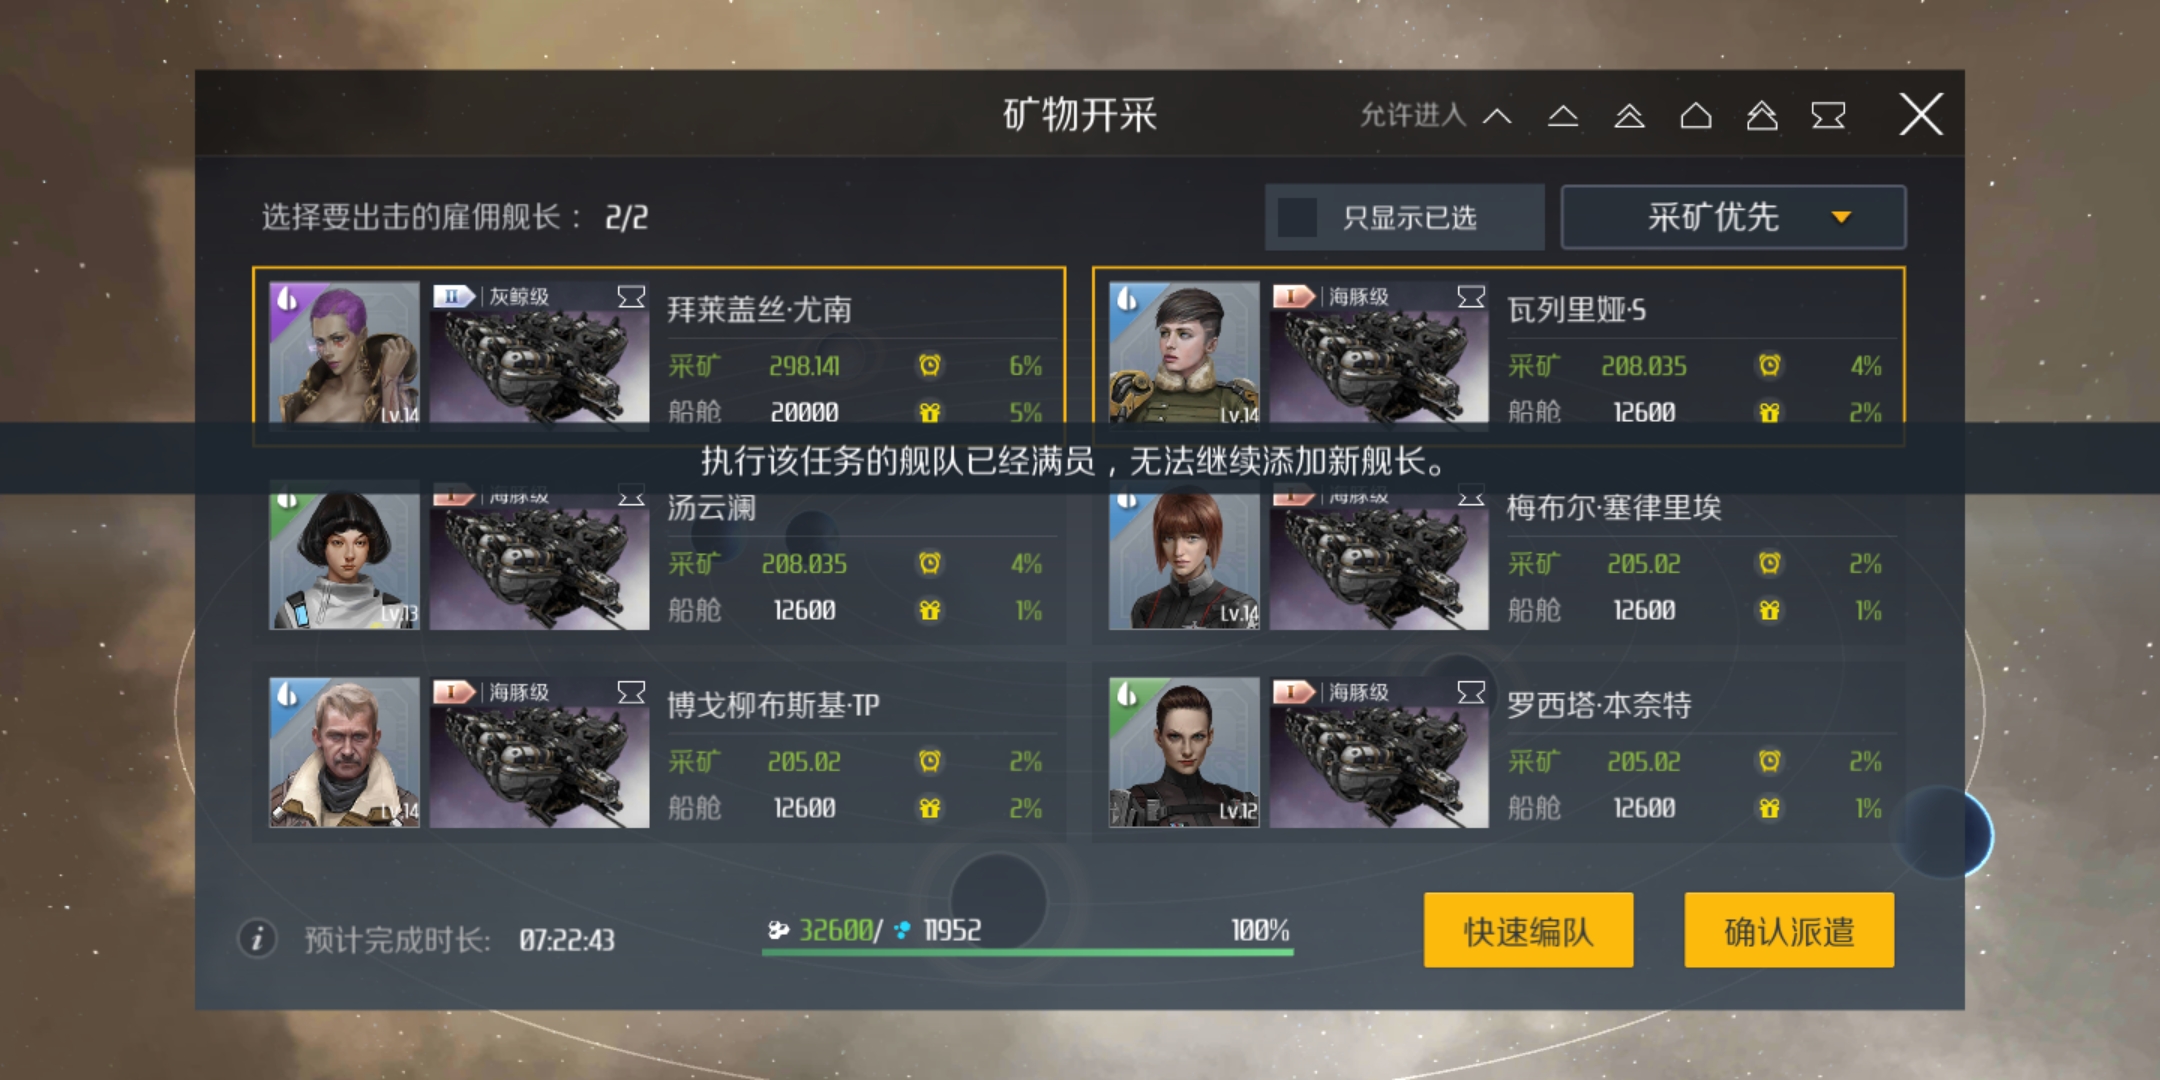
Task: Click the flag icon on 罗西塔·本奈特's ship
Action: tap(1471, 692)
